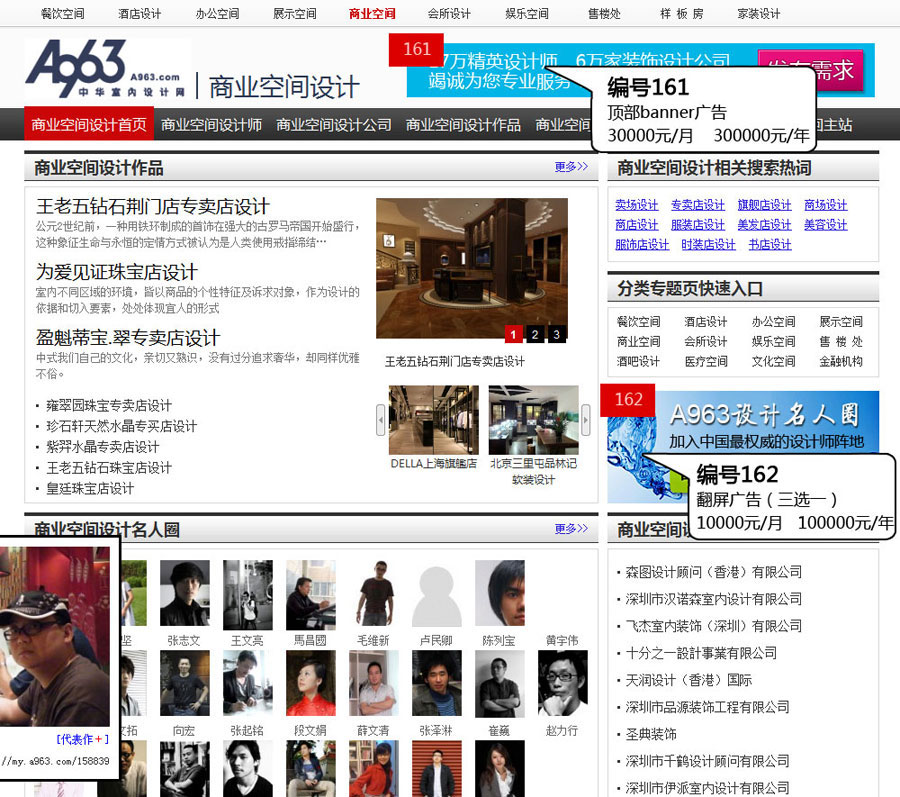This screenshot has width=900, height=797.
Task: Open article 王老五钻石荆门店专卖店设计 headline
Action: click(153, 207)
